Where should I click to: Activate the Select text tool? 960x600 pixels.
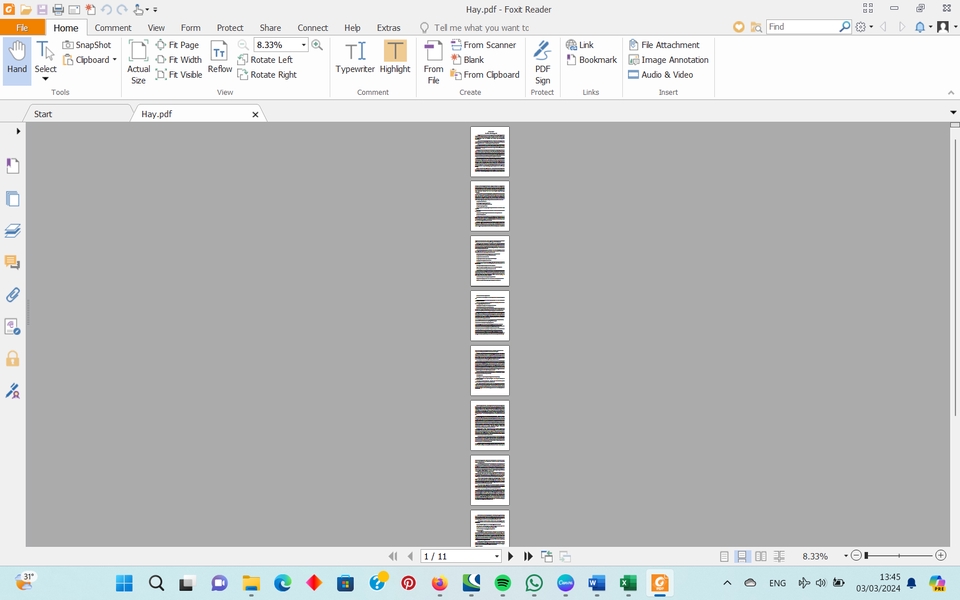[x=45, y=56]
